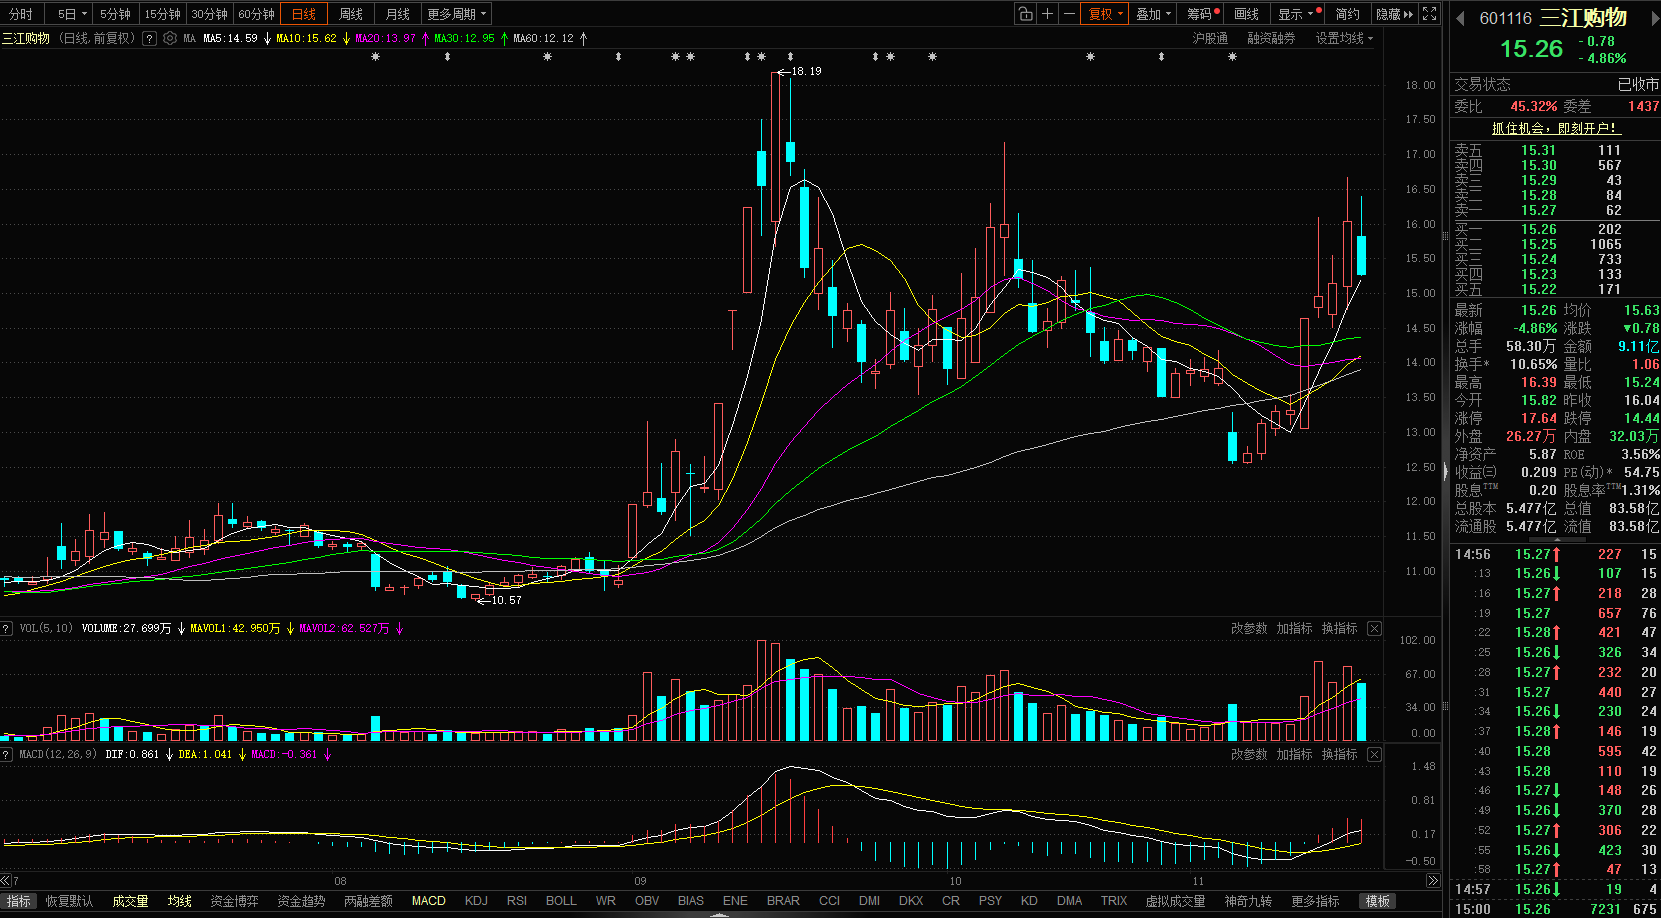Viewport: 1661px width, 918px height.
Task: Open the VOL indicator help question icon
Action: tap(8, 628)
